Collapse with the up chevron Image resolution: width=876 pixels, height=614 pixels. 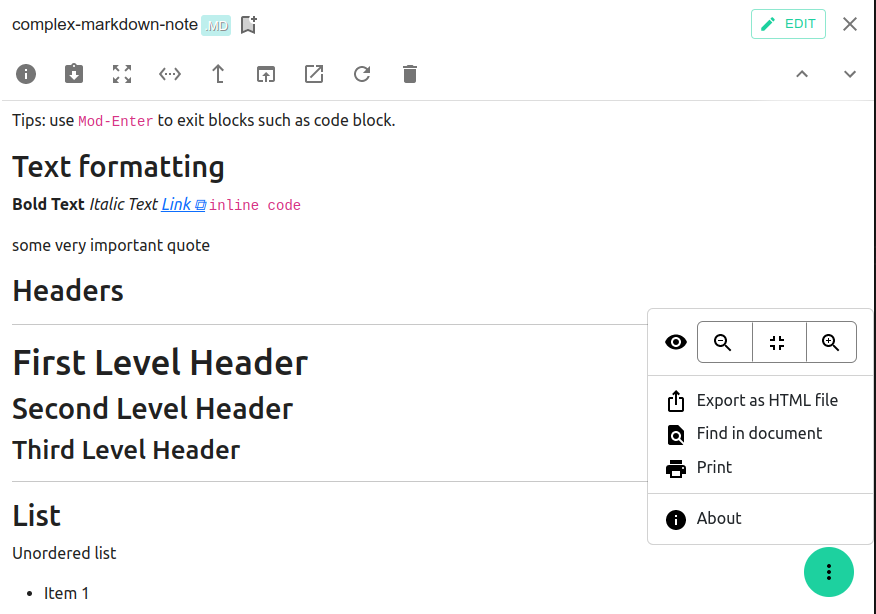point(802,74)
